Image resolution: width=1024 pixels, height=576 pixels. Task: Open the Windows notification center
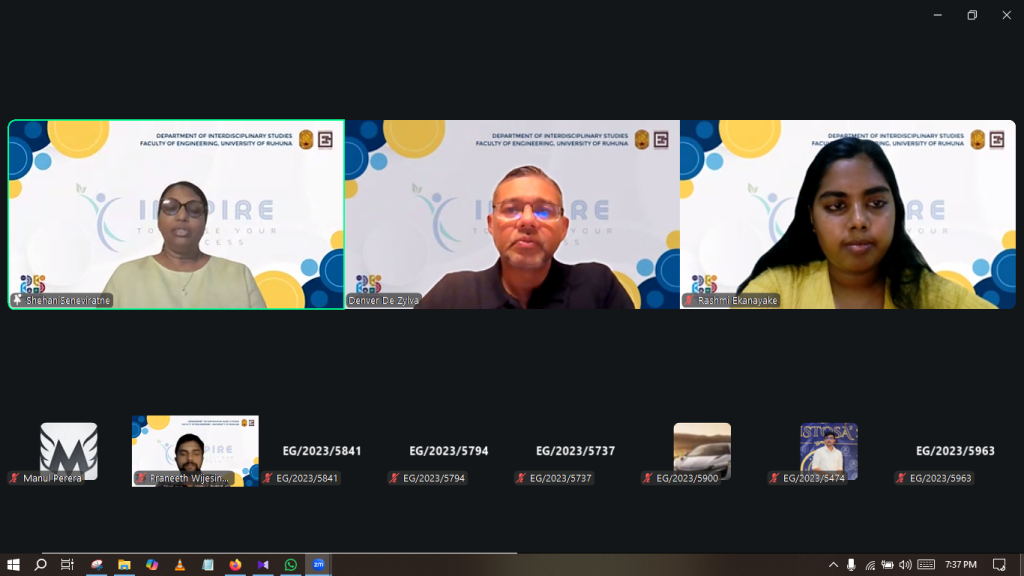click(x=998, y=565)
